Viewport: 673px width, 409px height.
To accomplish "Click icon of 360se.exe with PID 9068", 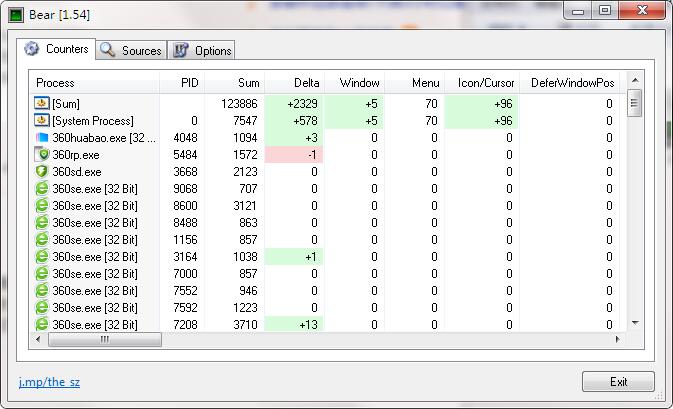I will tap(42, 188).
